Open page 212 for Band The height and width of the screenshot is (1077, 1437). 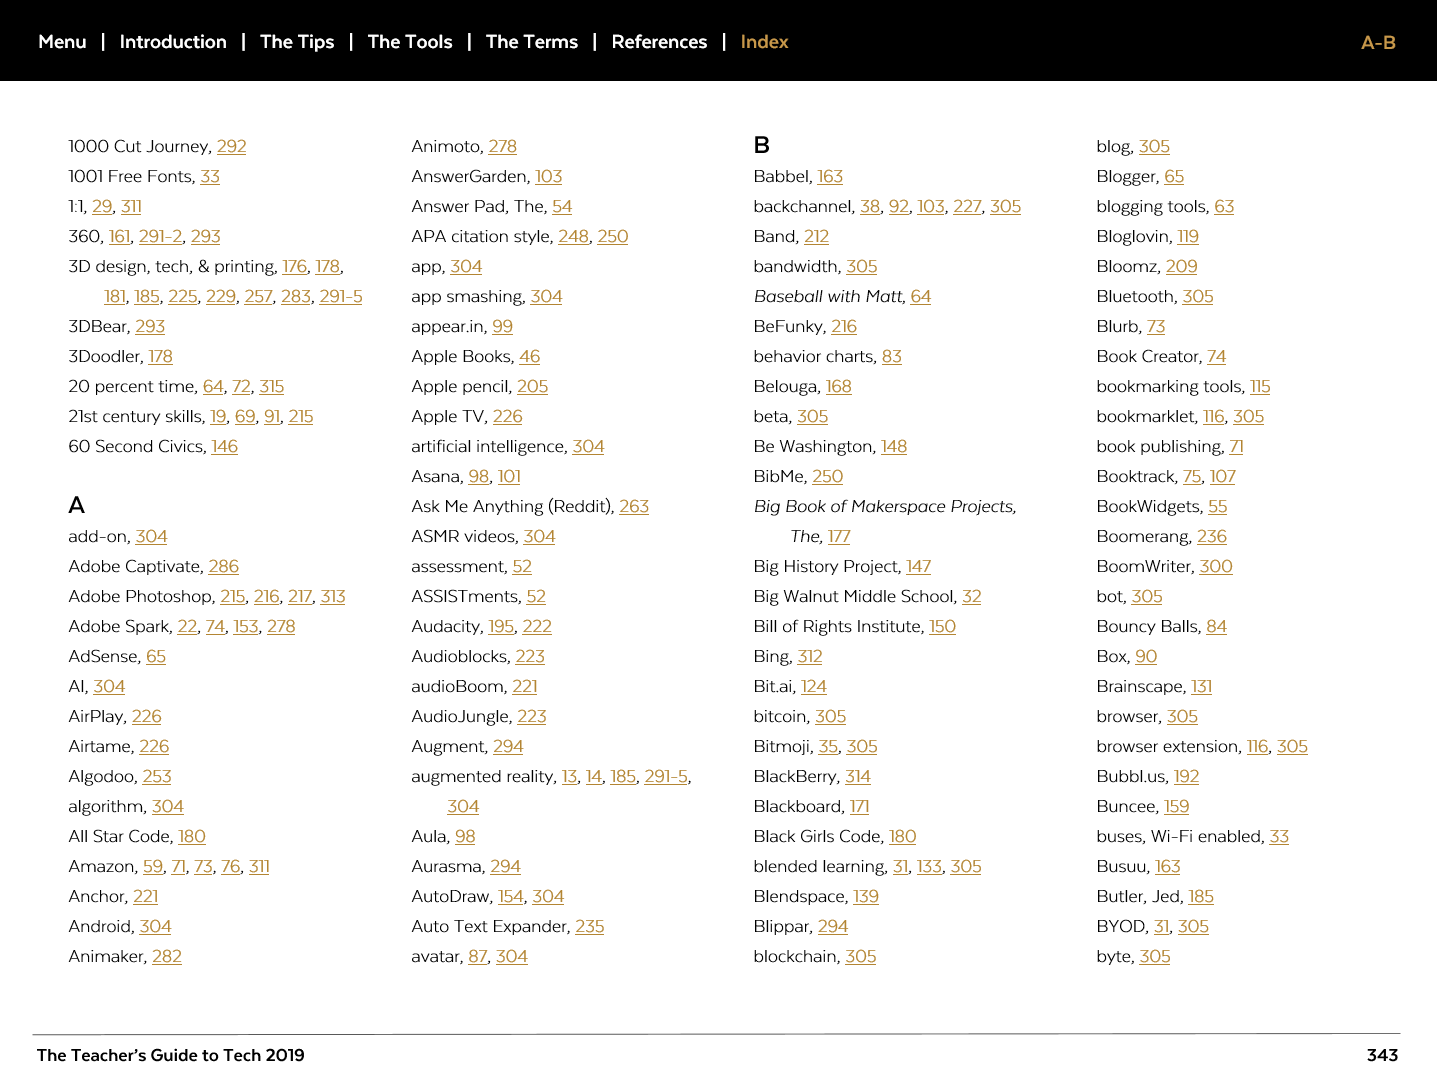(x=816, y=236)
